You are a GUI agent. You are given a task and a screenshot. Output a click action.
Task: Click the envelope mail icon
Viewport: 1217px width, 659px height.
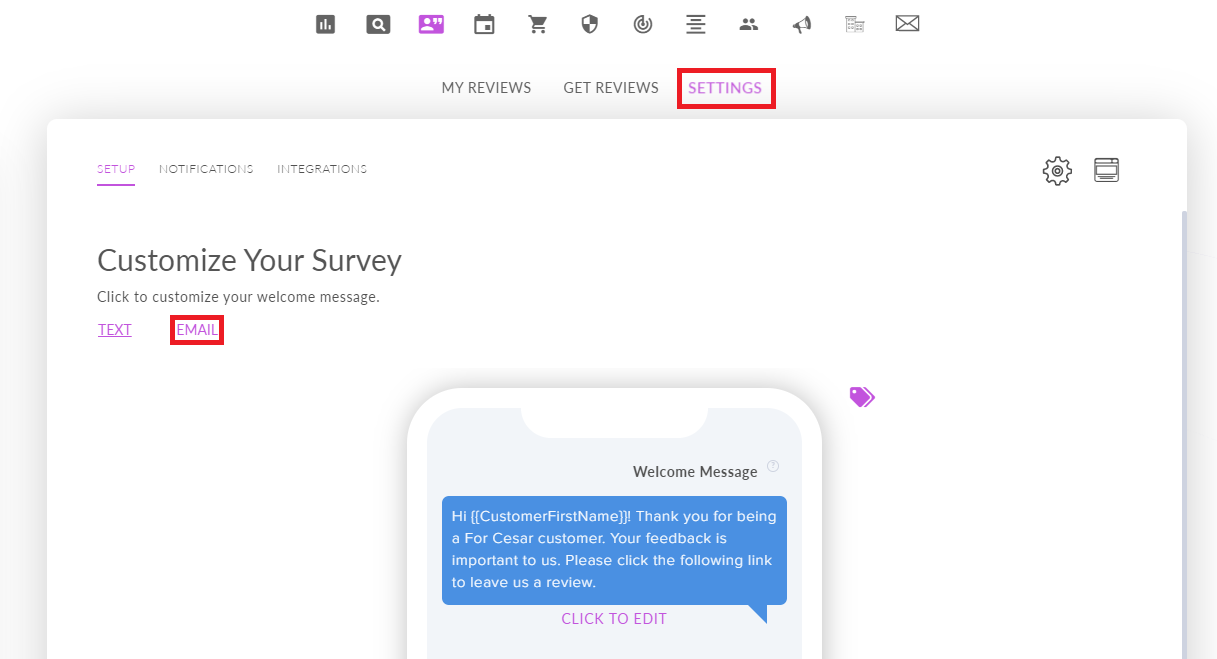(907, 23)
